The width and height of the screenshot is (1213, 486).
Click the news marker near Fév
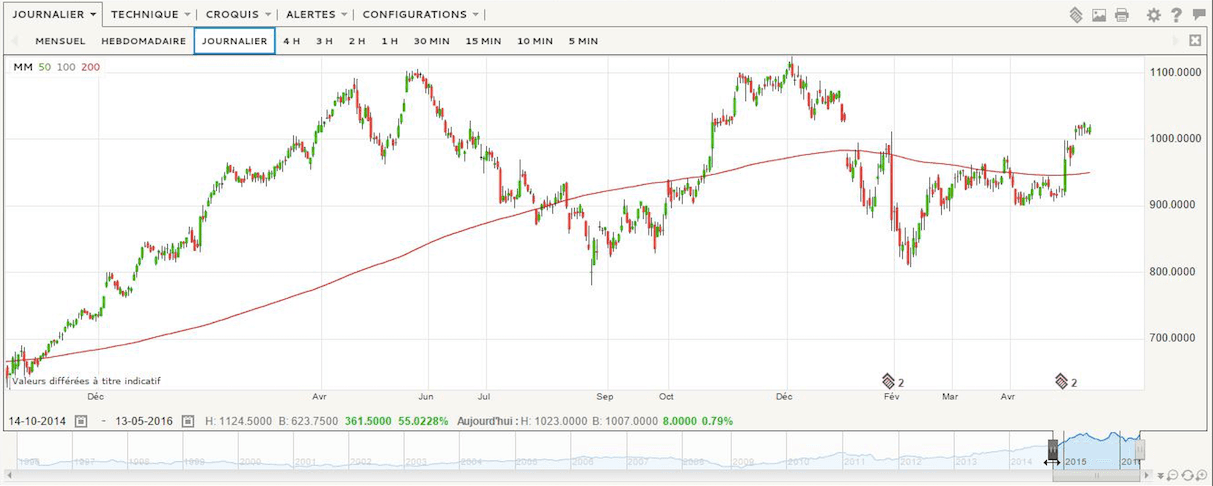(x=887, y=381)
